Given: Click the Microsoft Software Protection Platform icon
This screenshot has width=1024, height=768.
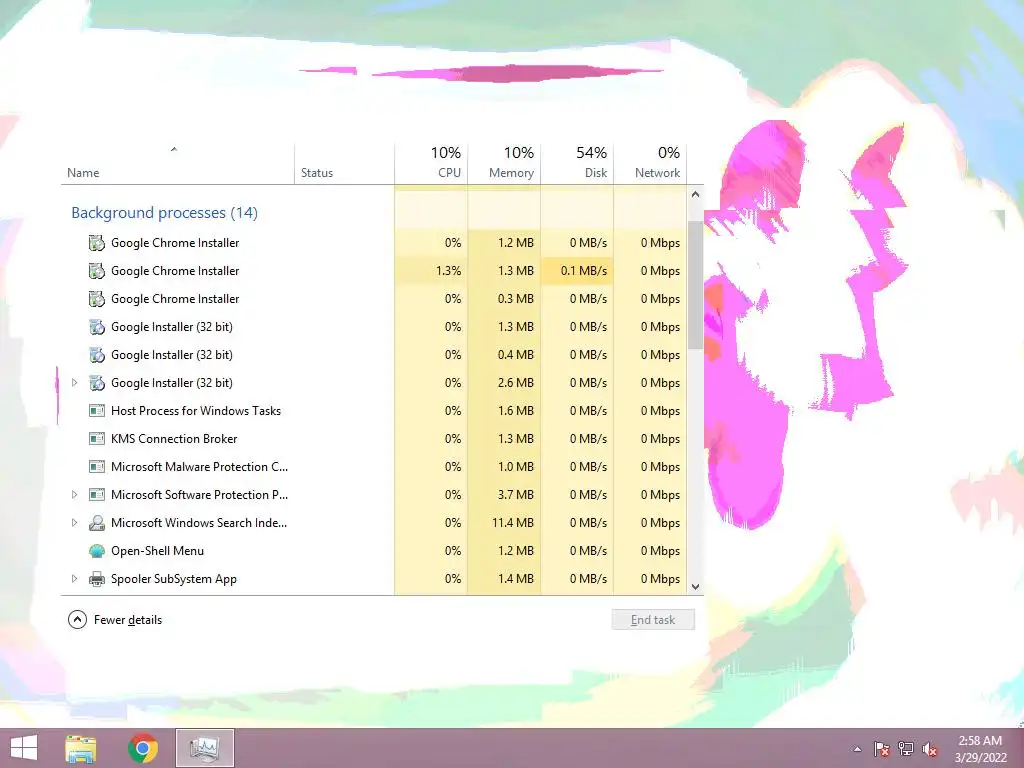Looking at the screenshot, I should point(97,495).
